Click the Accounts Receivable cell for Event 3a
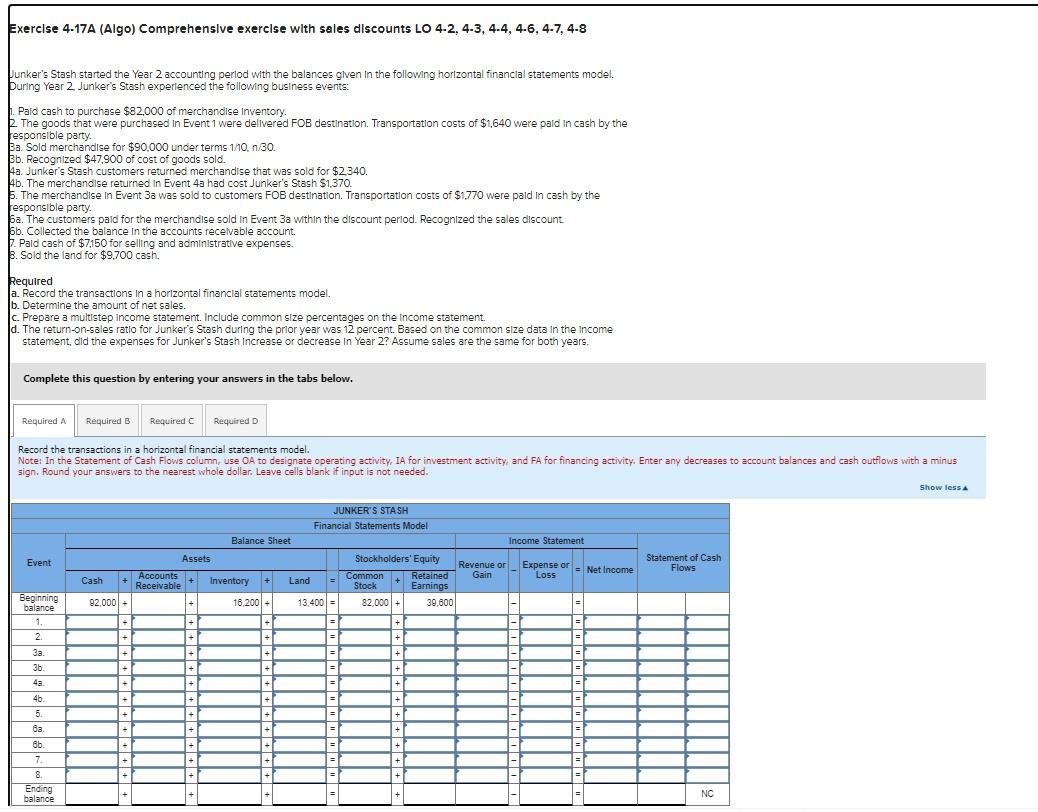The width and height of the screenshot is (1038, 812). (x=155, y=653)
